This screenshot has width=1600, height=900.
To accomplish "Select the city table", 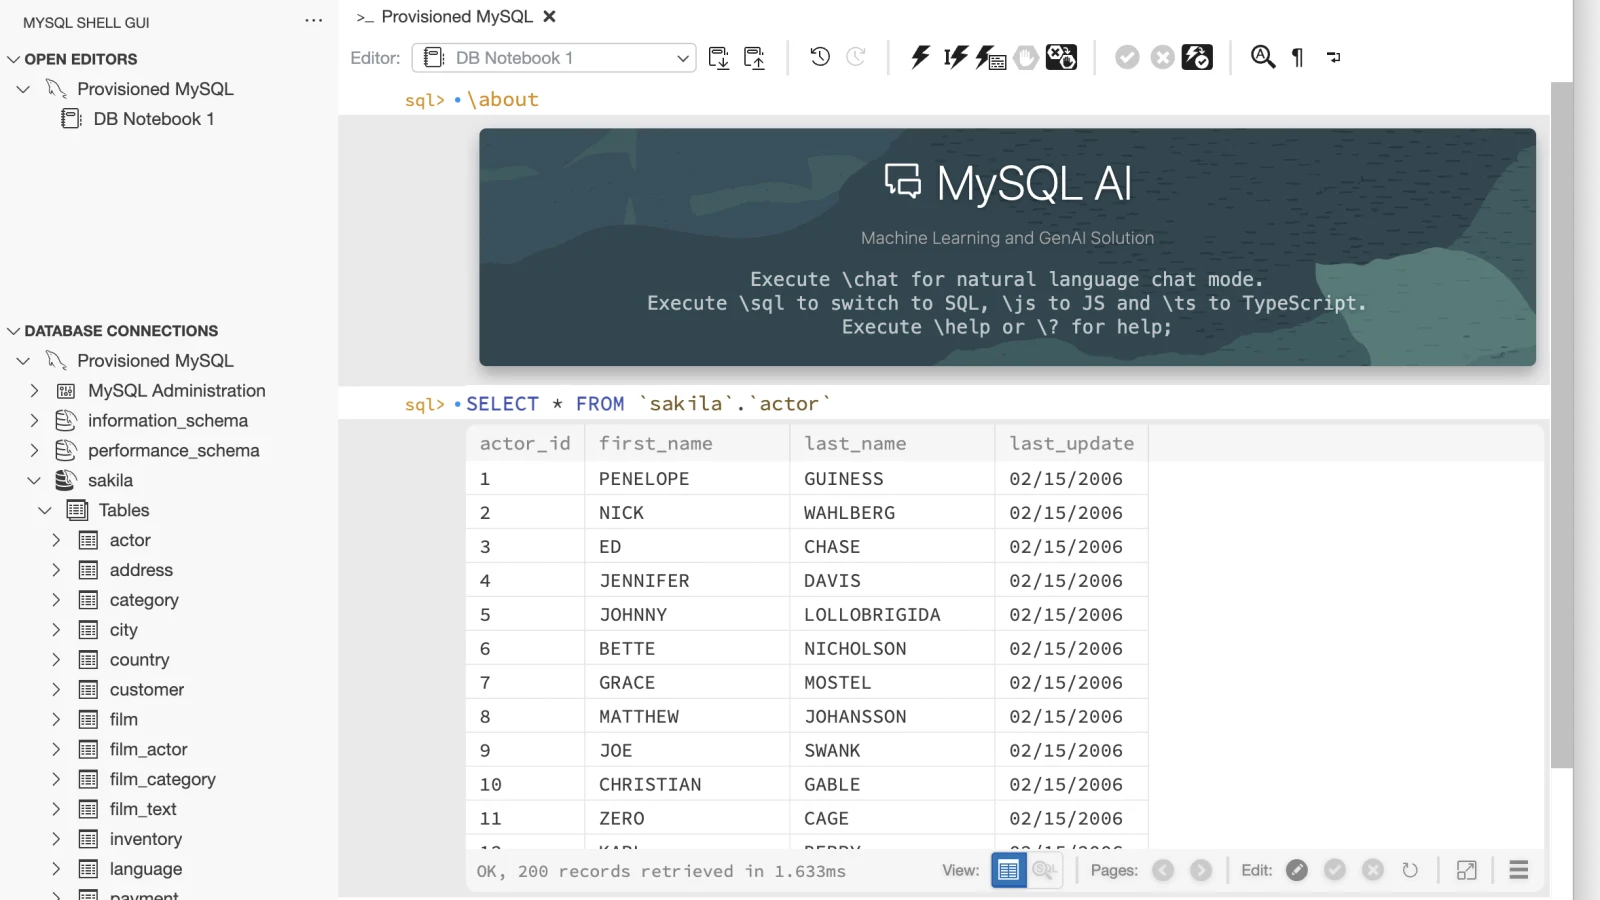I will tap(123, 630).
